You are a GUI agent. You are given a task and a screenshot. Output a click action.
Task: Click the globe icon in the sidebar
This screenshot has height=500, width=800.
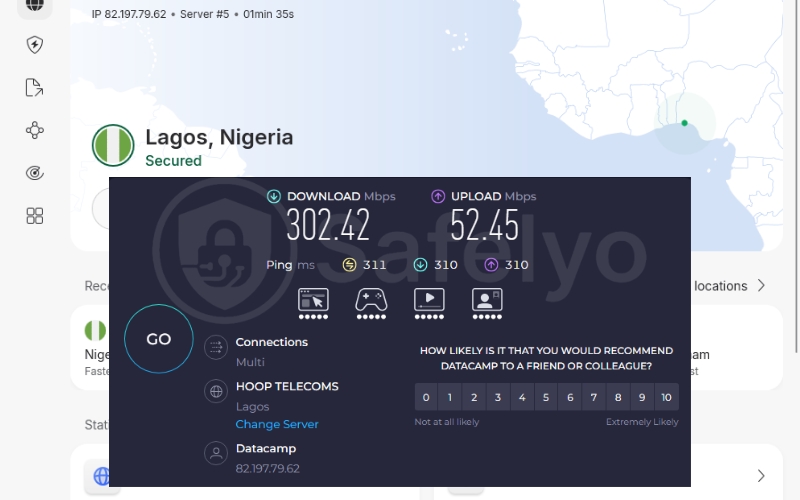[x=35, y=5]
